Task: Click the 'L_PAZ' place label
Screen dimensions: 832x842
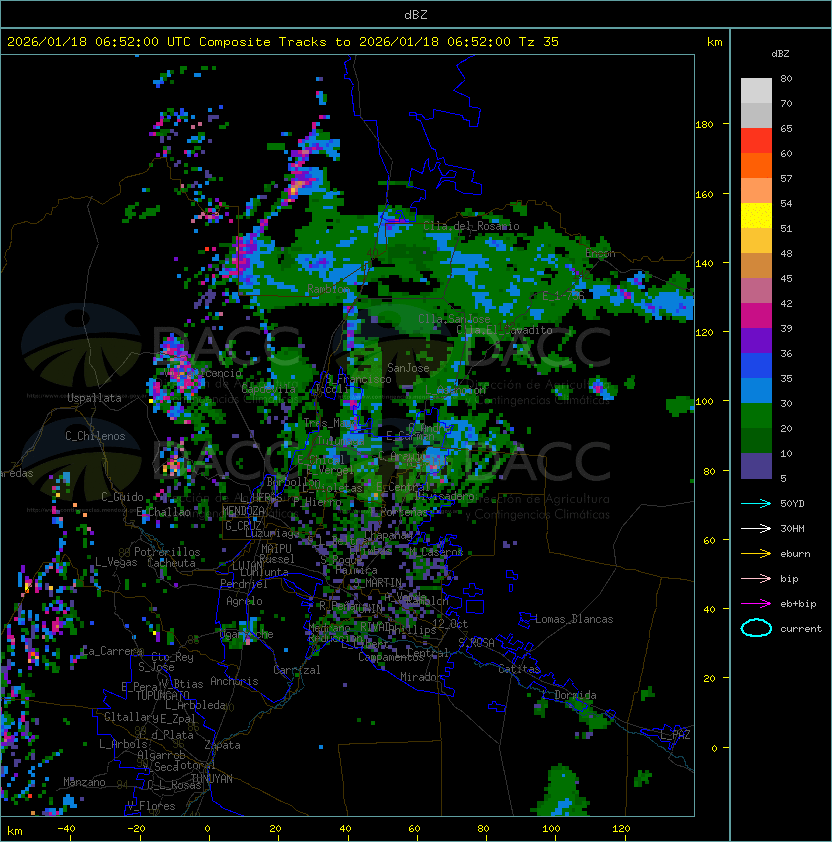Action: [675, 734]
